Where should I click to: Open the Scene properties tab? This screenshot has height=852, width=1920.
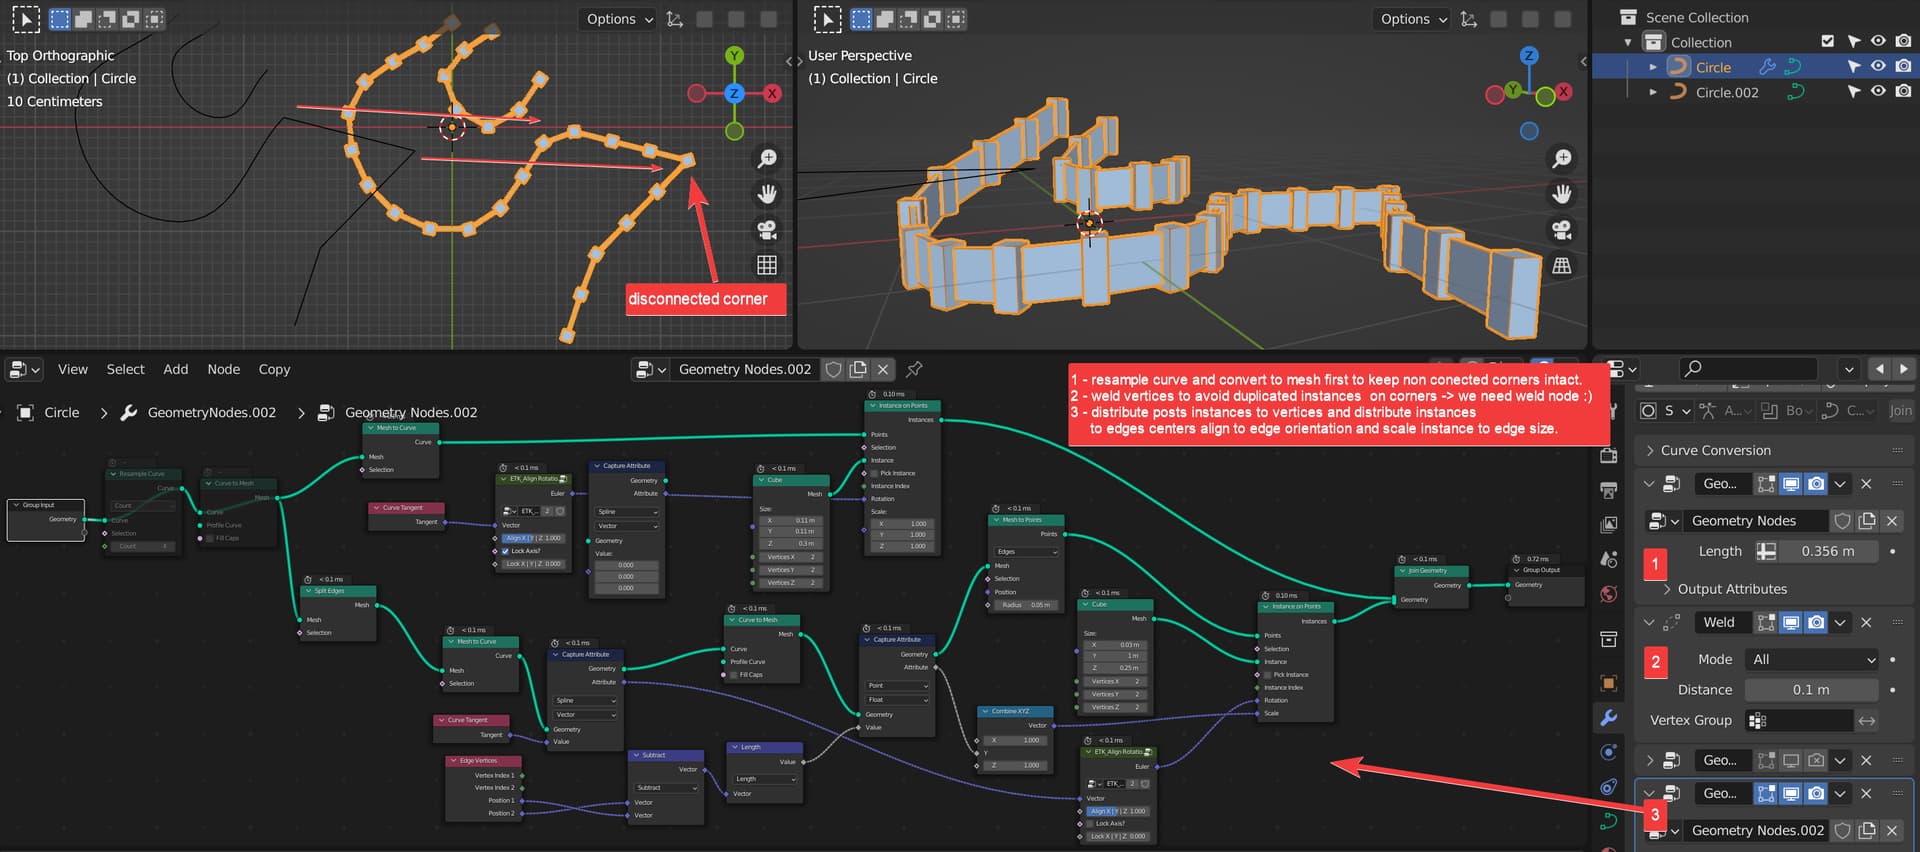1608,559
